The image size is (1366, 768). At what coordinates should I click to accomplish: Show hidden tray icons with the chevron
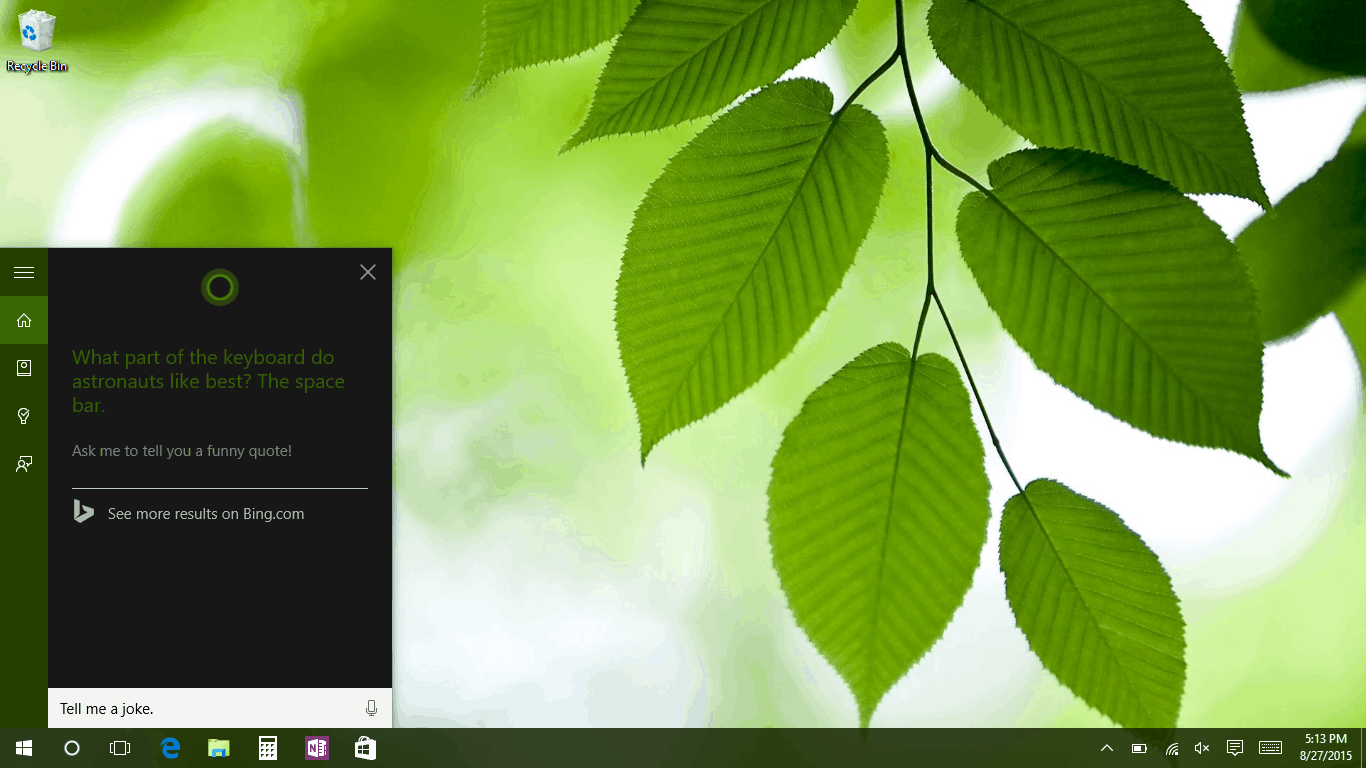[x=1106, y=747]
